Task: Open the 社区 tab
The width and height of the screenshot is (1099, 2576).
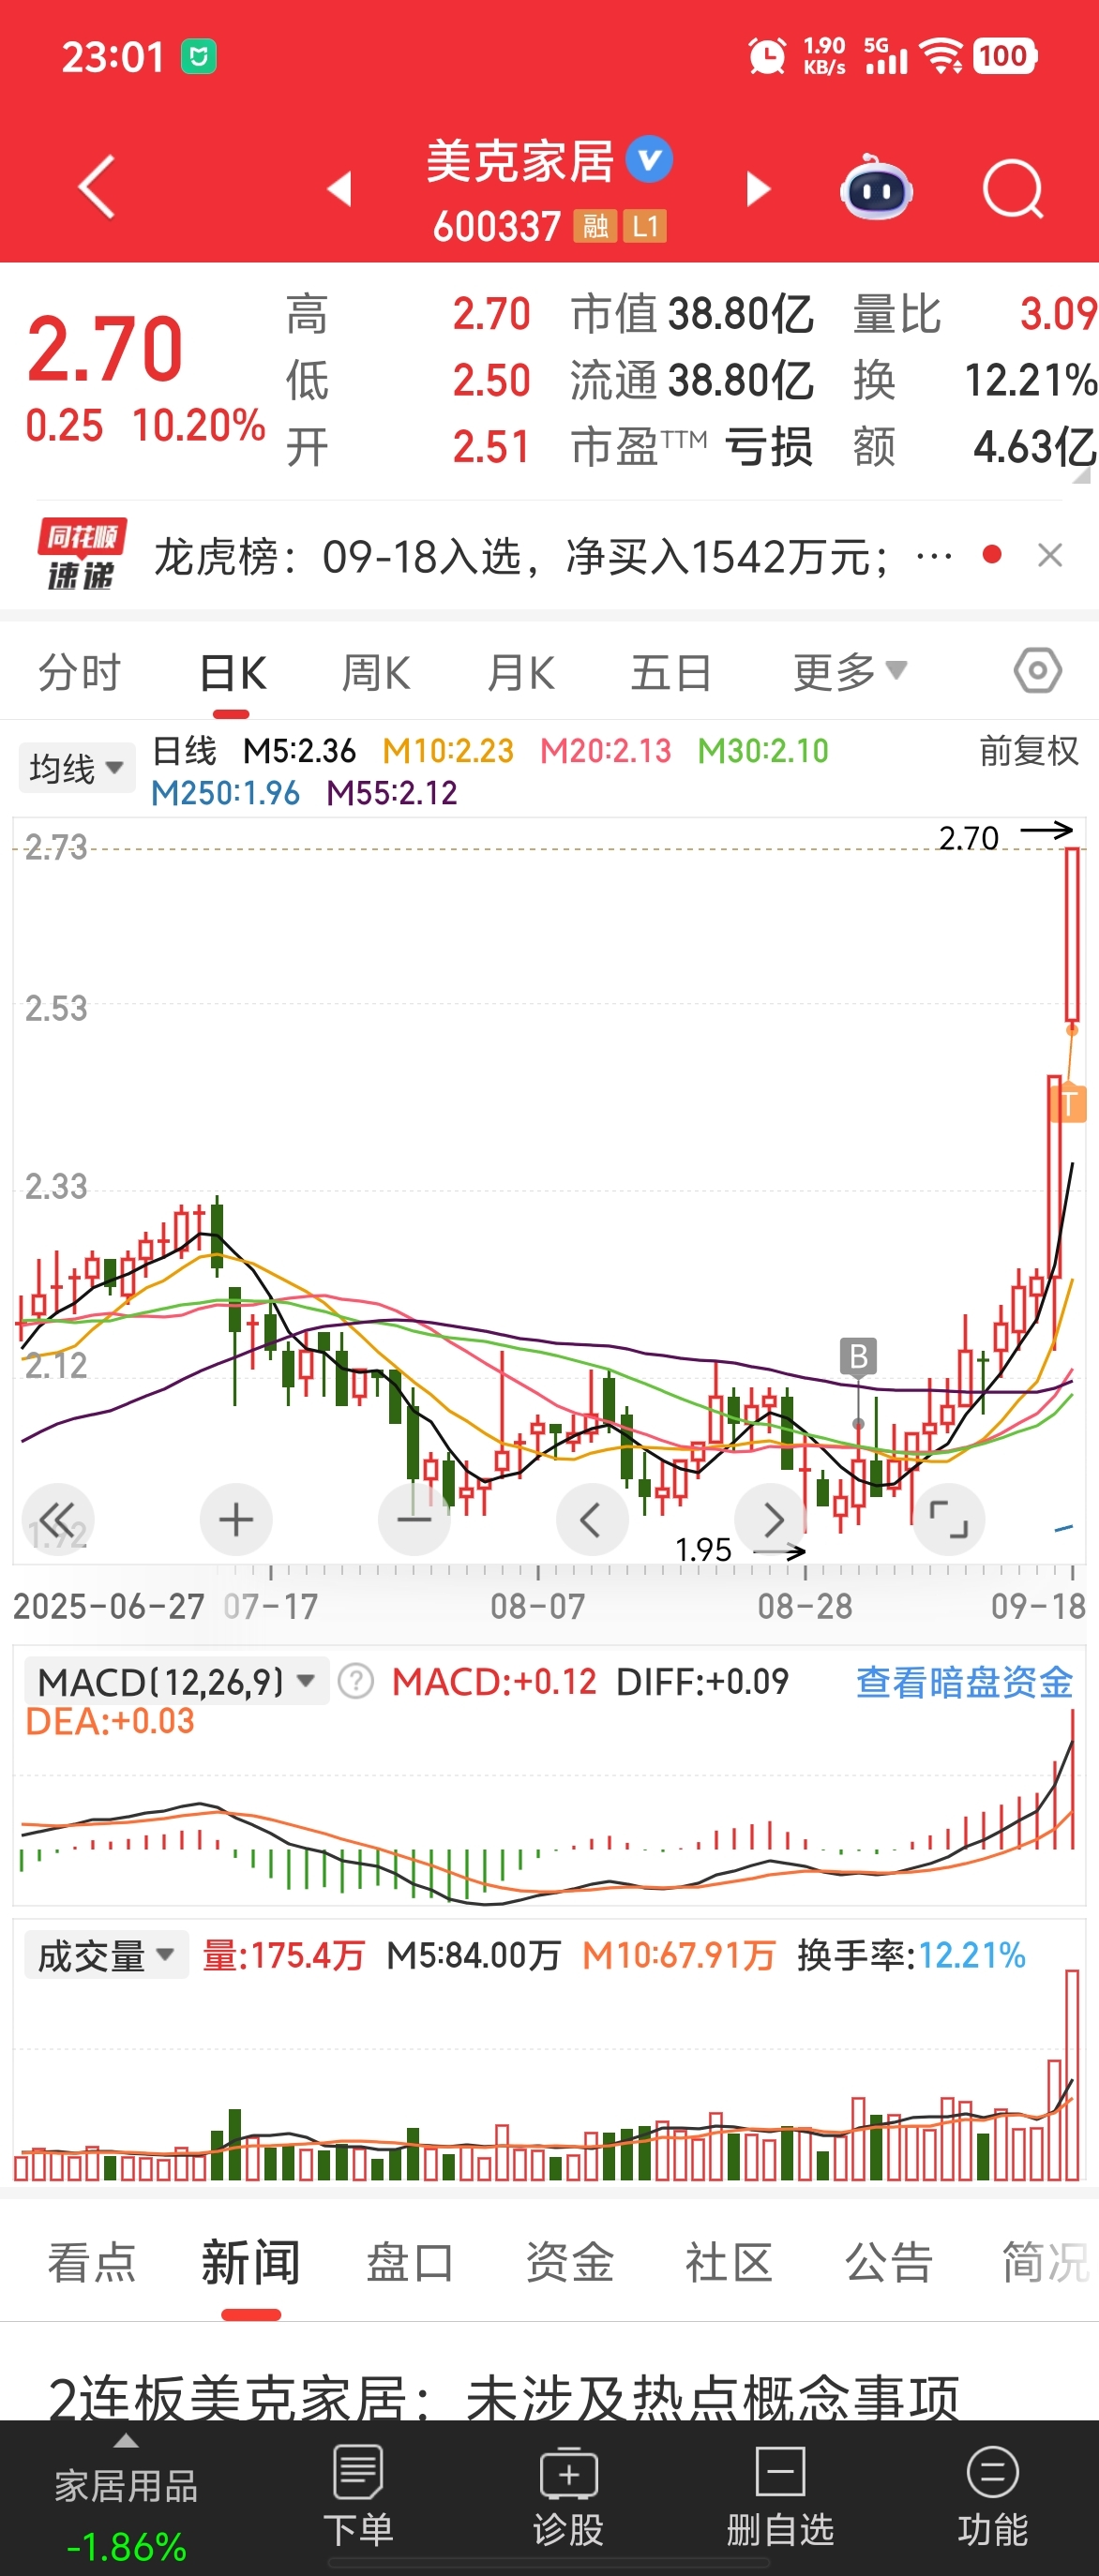Action: (x=729, y=2263)
